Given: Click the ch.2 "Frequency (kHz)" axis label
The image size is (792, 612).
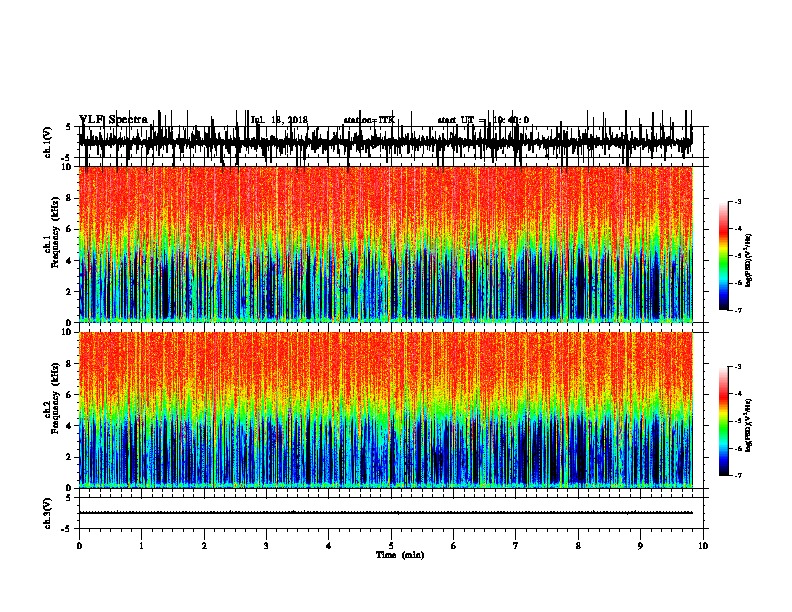Looking at the screenshot, I should pos(55,397).
